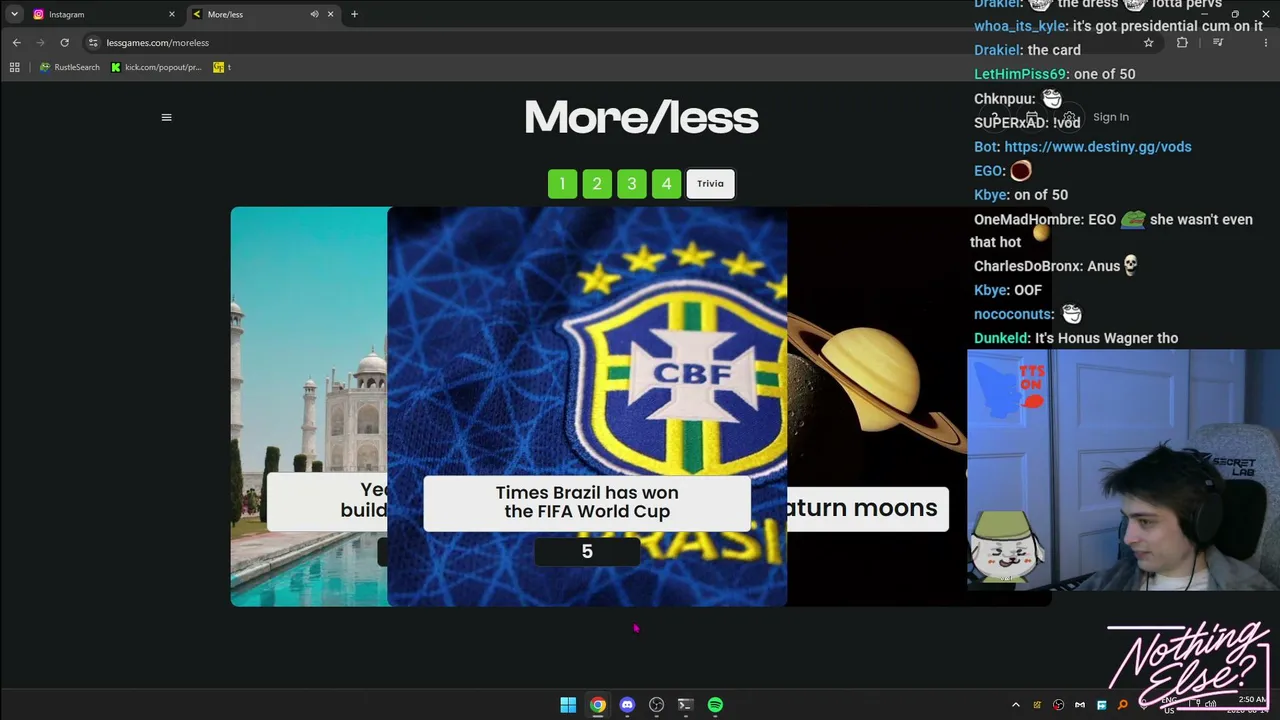Open the Windows Start menu
This screenshot has width=1280, height=720.
[x=568, y=705]
